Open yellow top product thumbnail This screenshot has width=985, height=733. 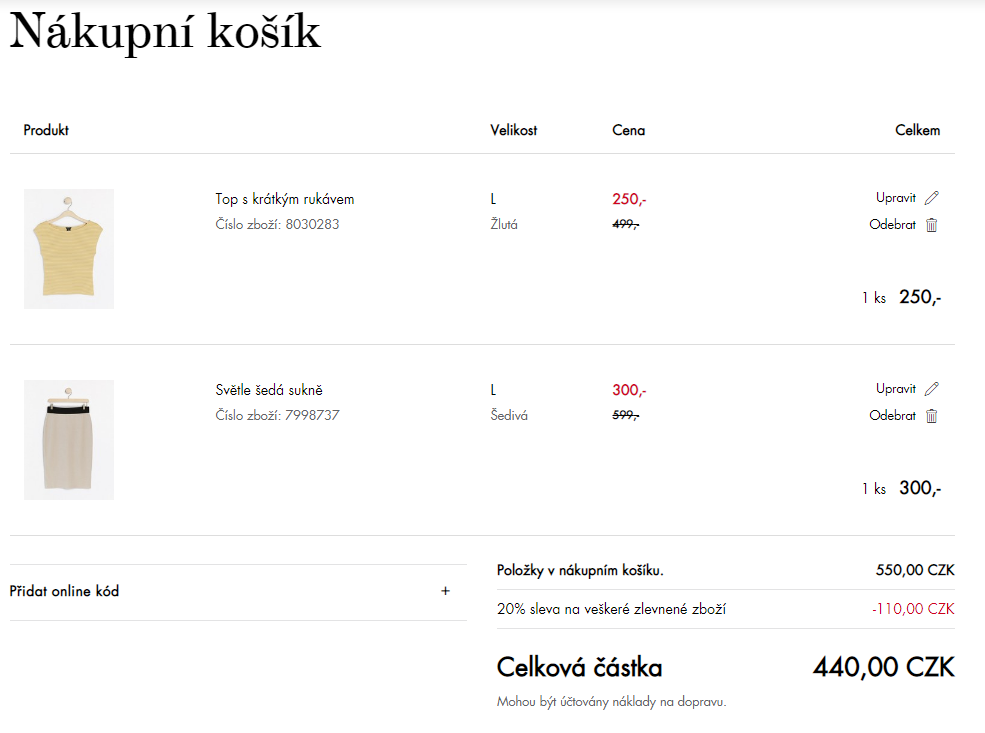(69, 249)
